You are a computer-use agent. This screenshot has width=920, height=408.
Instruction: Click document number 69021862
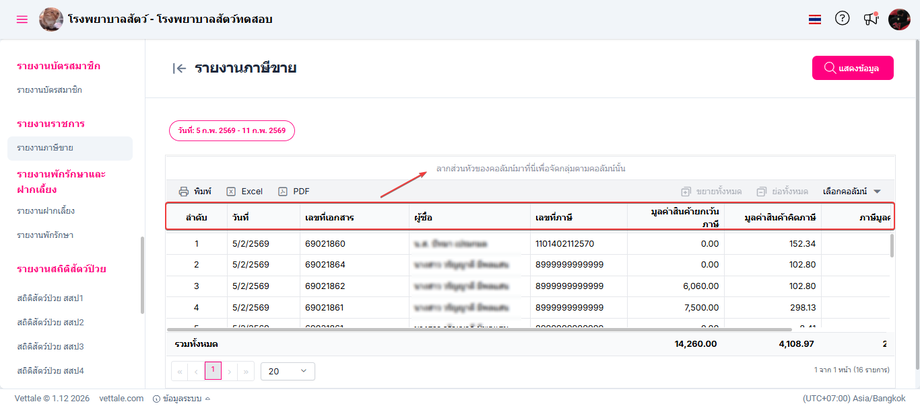325,286
